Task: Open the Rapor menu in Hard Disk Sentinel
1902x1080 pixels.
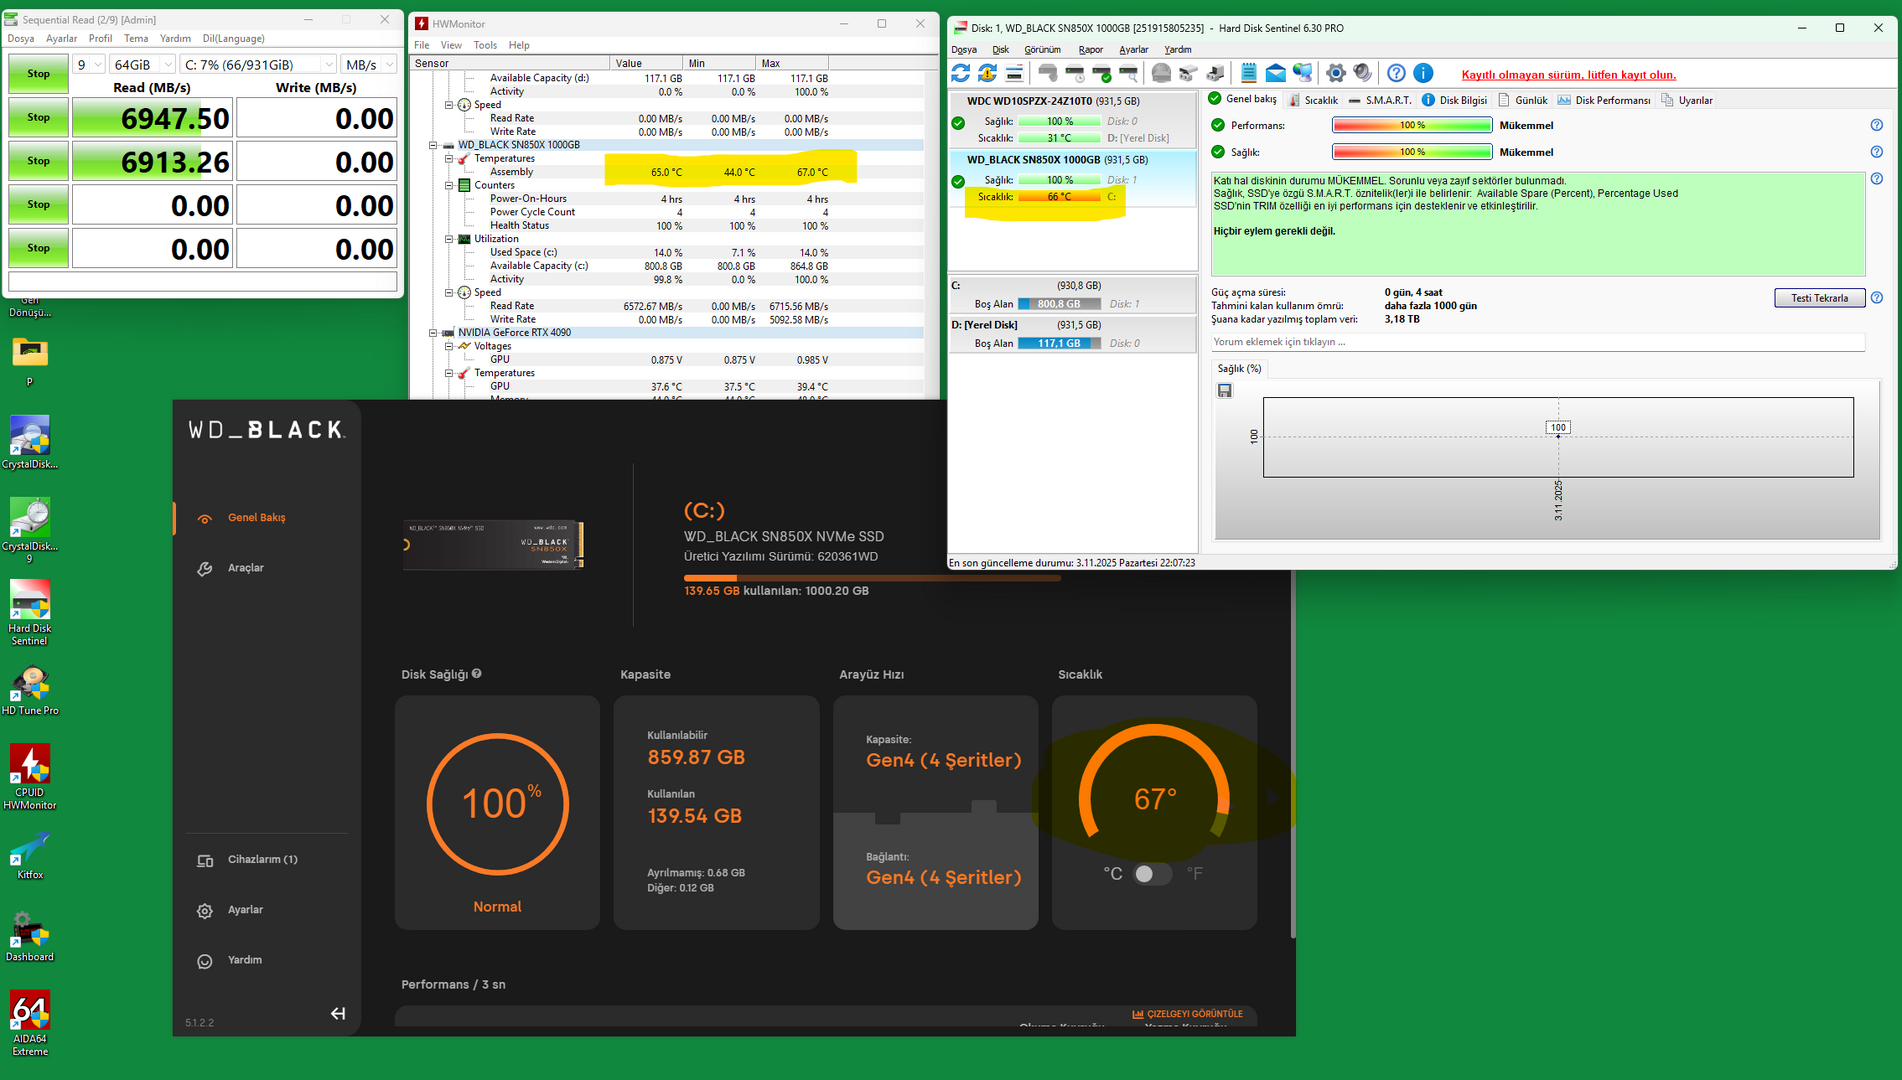Action: (1091, 50)
